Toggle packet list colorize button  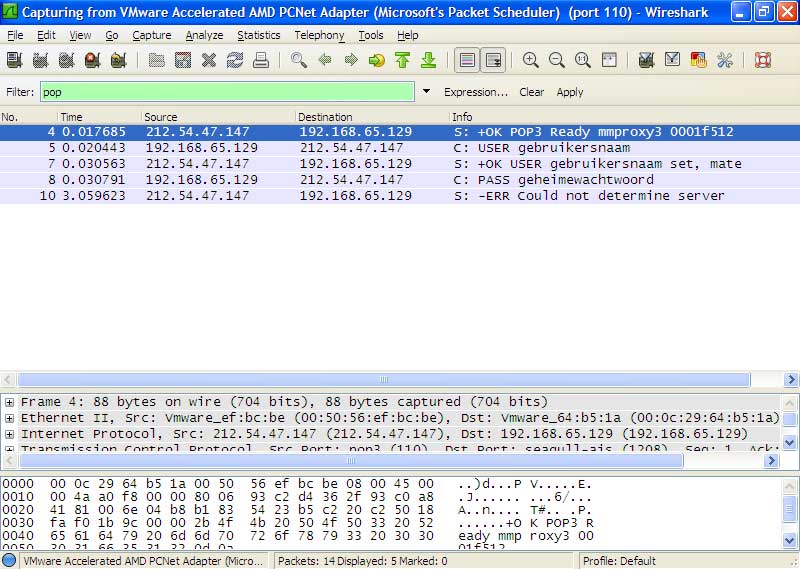[x=467, y=60]
